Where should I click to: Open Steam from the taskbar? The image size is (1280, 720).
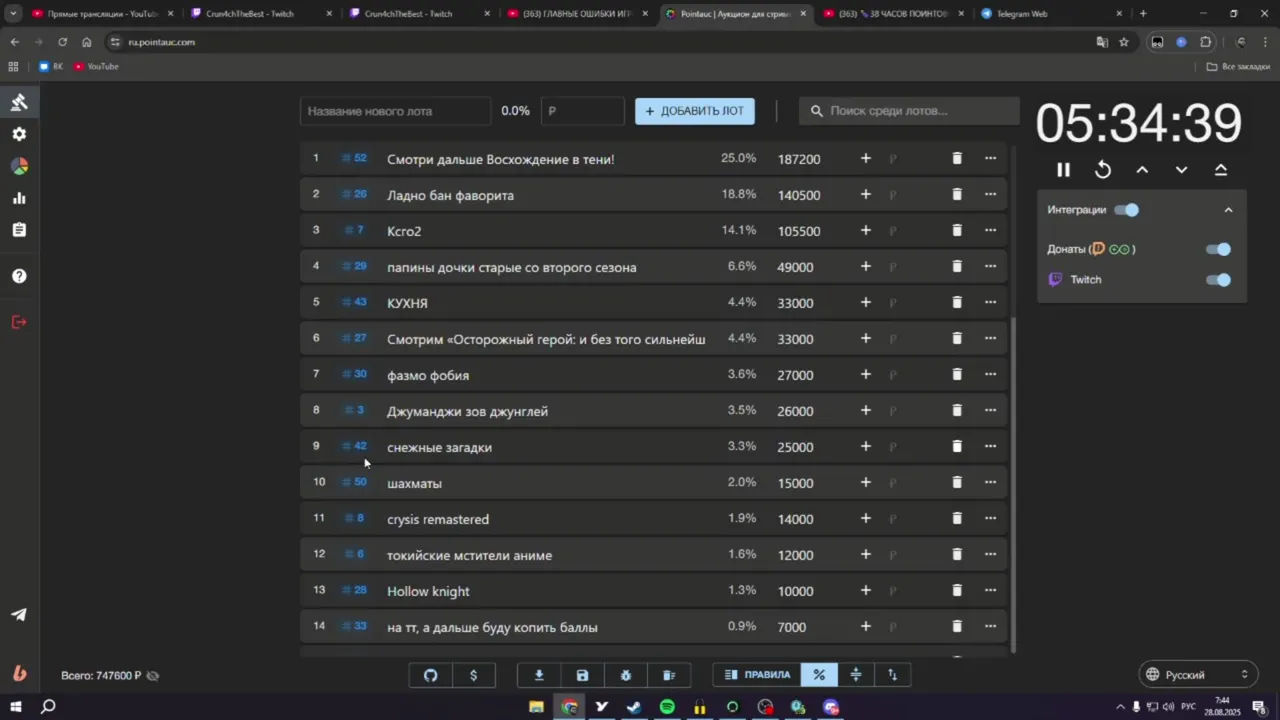click(x=634, y=707)
